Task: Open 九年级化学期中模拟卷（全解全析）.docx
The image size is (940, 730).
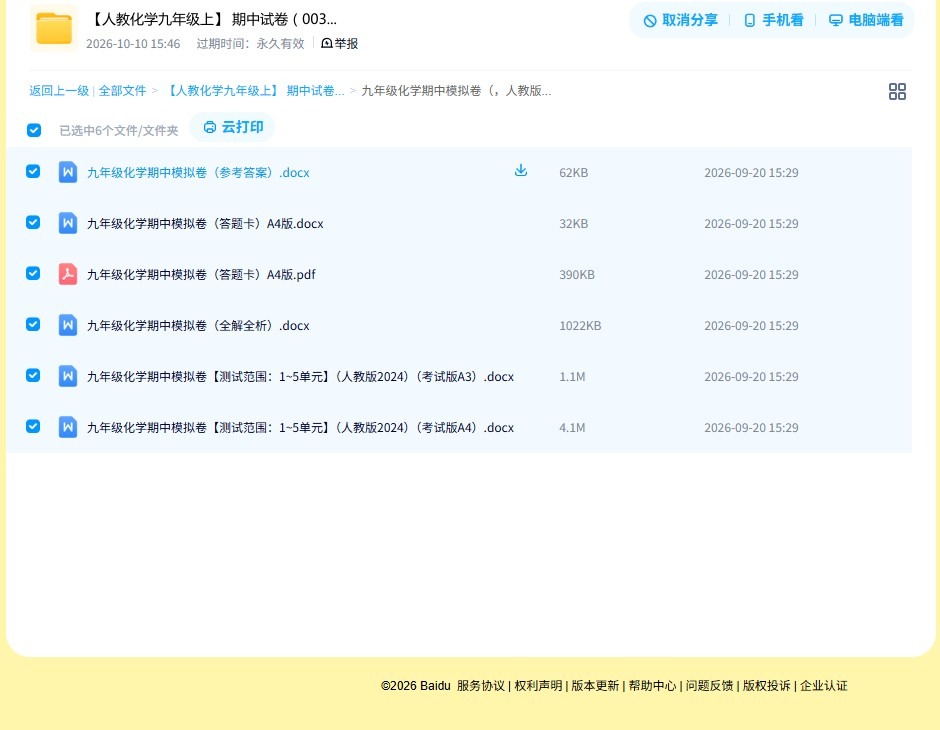Action: [198, 325]
